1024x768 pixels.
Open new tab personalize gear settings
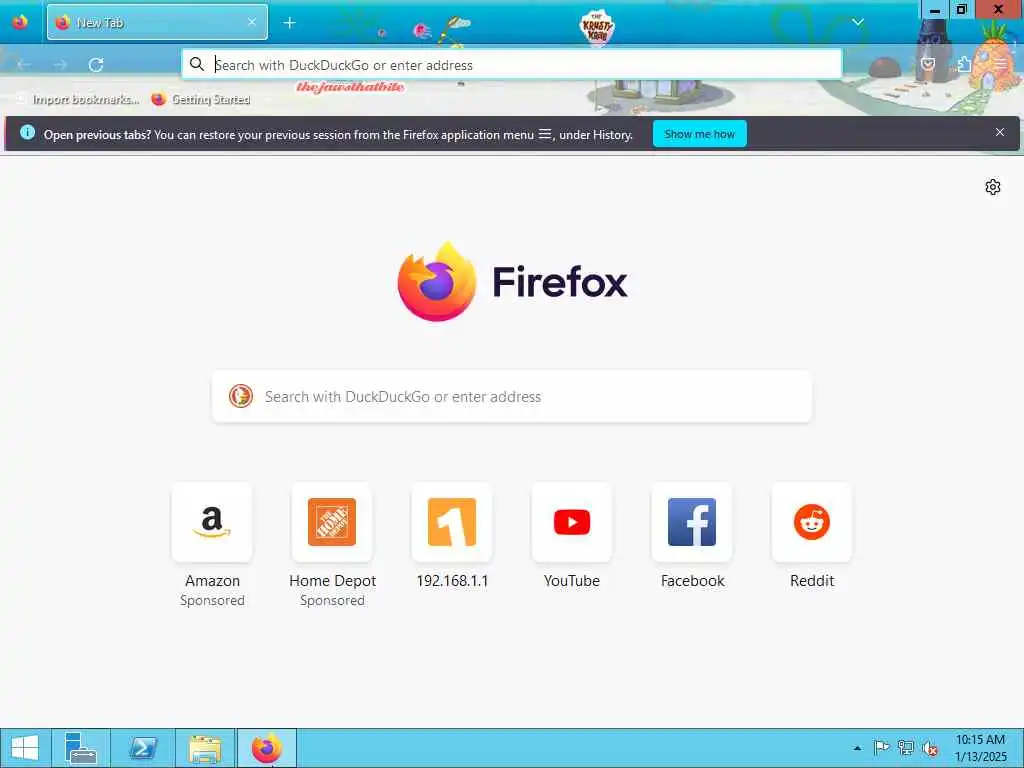[x=993, y=187]
